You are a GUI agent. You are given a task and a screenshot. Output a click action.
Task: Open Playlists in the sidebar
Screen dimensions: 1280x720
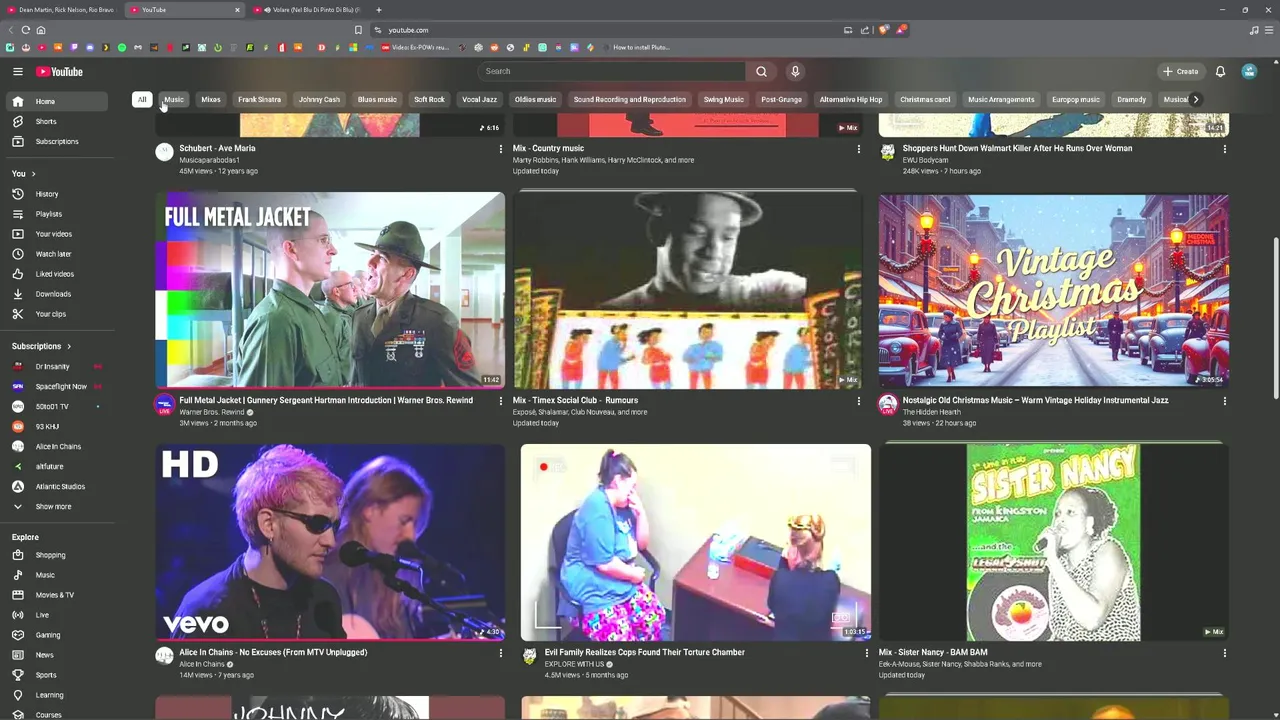55,214
